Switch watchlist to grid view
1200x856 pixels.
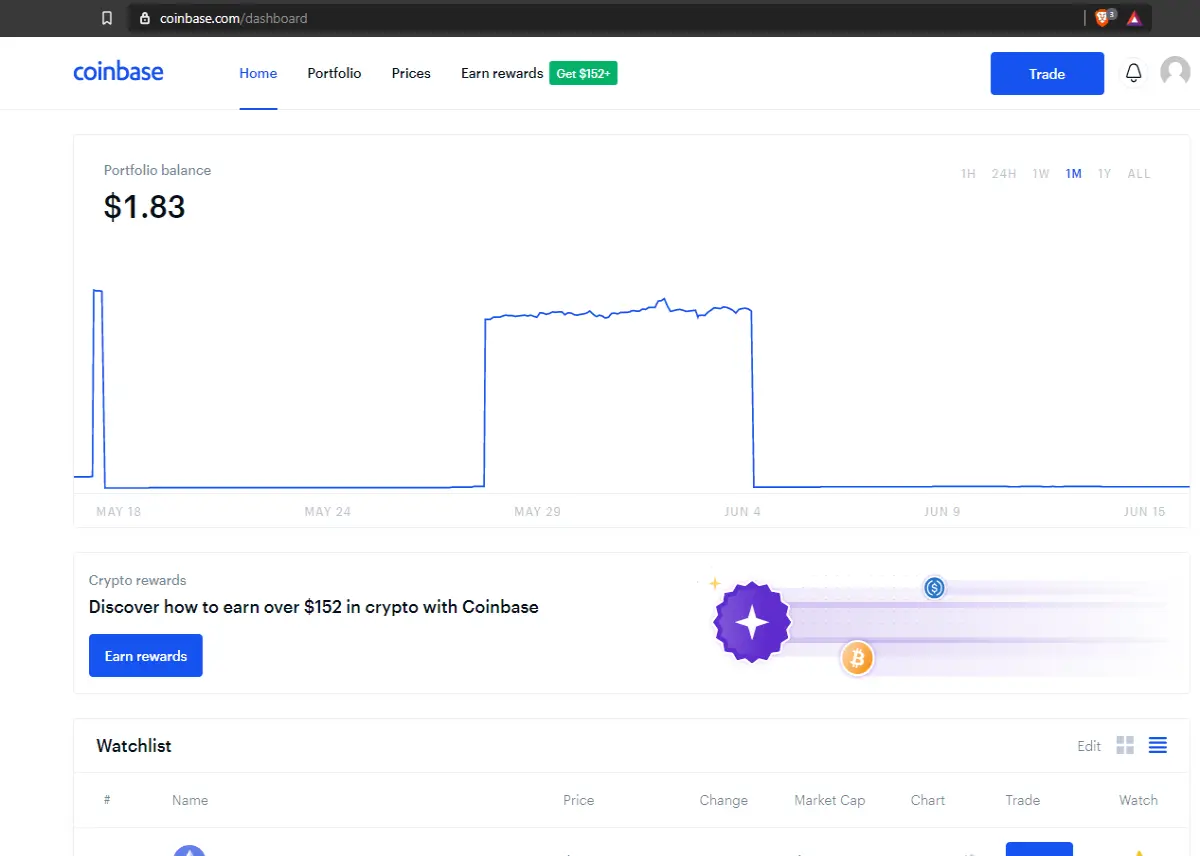click(1125, 745)
